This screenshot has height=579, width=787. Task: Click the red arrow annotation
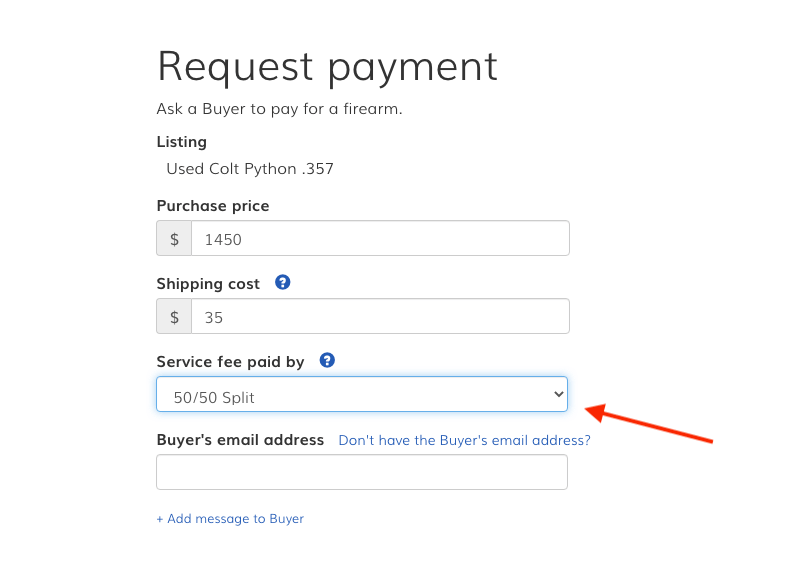[649, 422]
